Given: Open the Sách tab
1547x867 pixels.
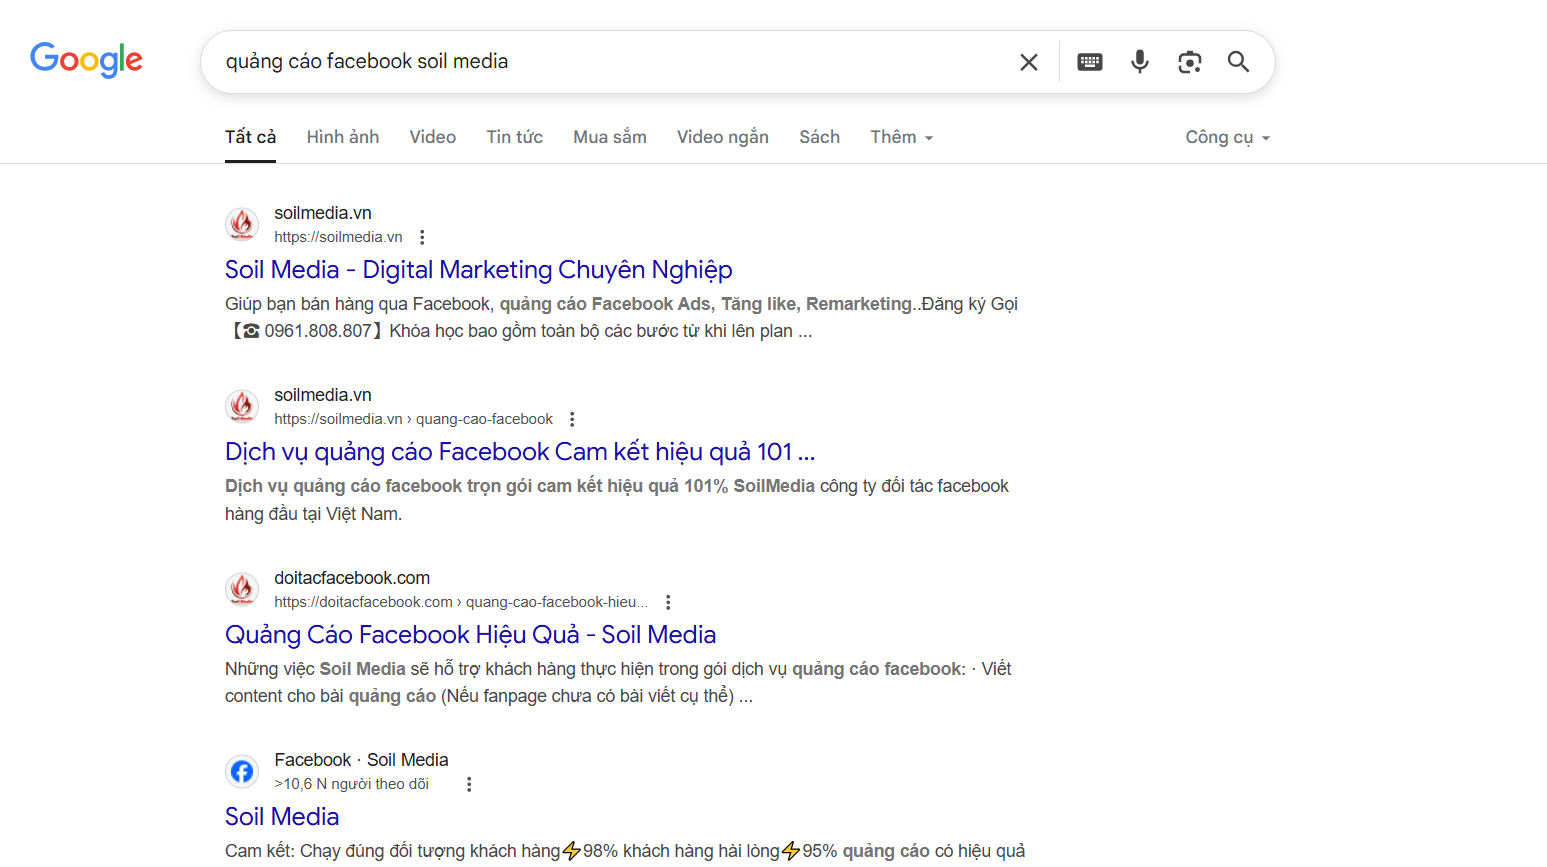Looking at the screenshot, I should click(x=820, y=137).
